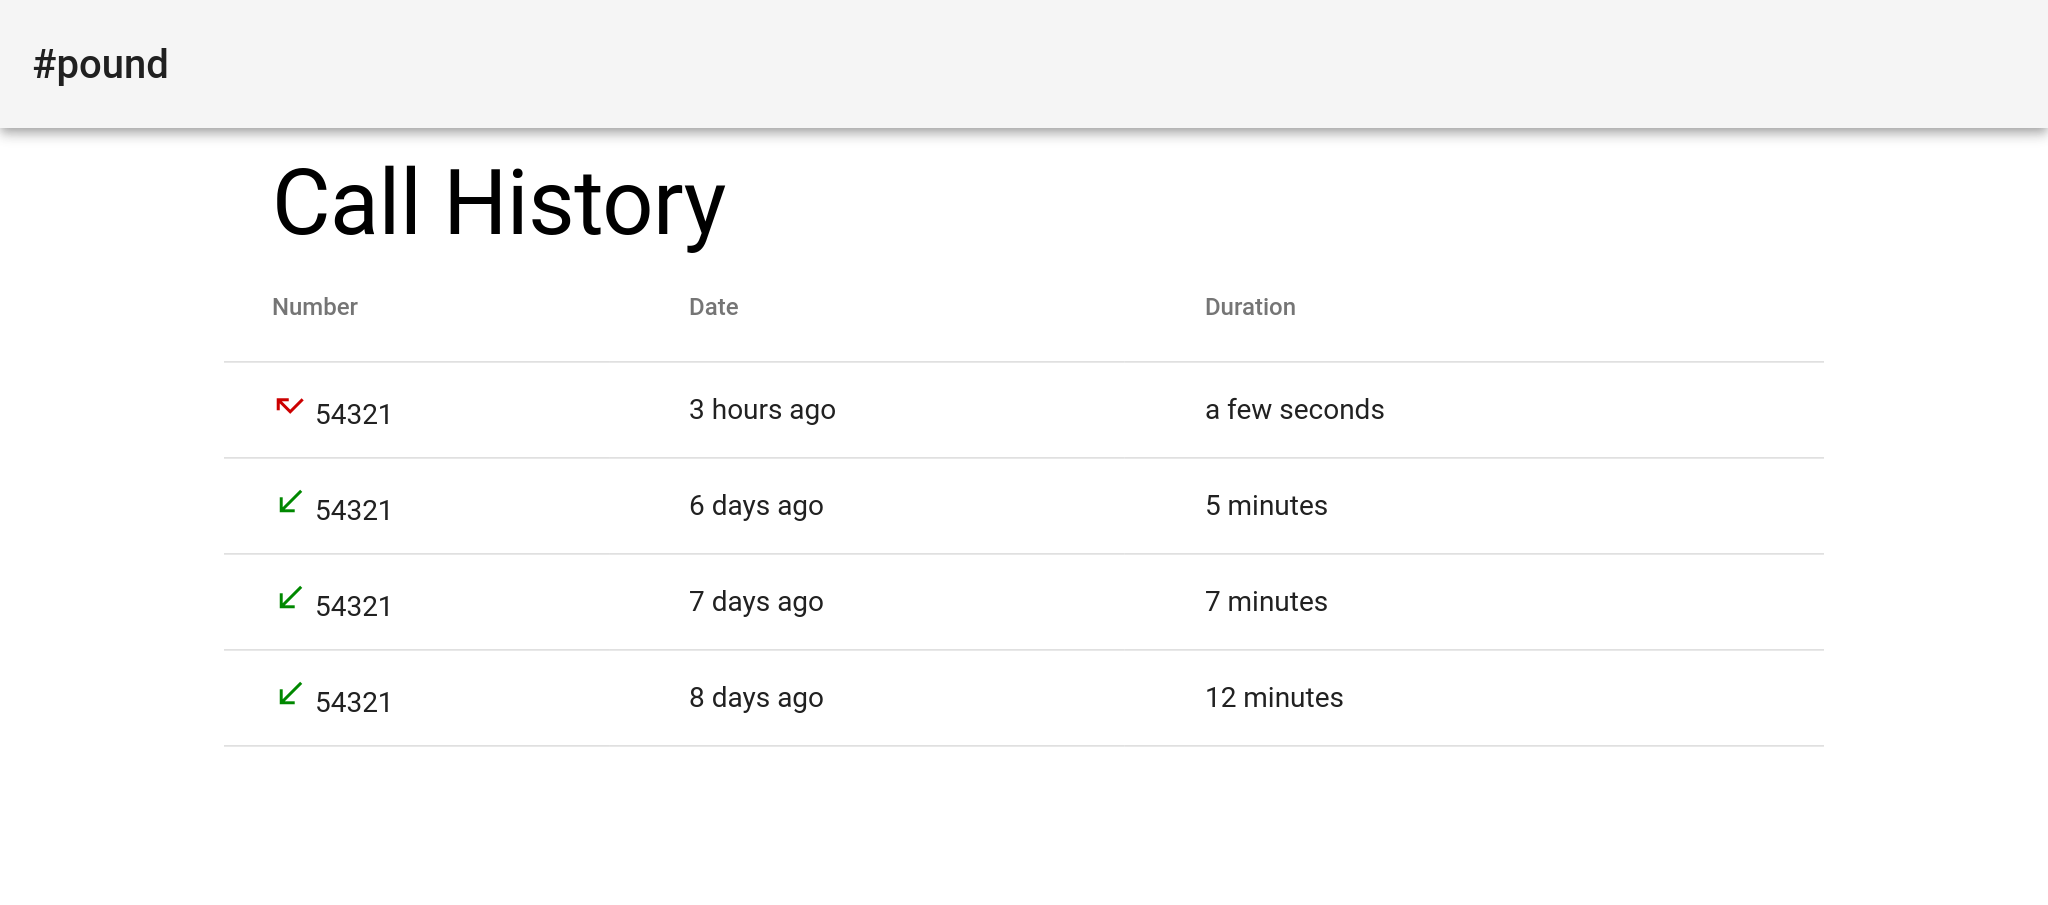Viewport: 2048px width, 905px height.
Task: Click the '7 days ago' date cell
Action: pyautogui.click(x=756, y=602)
